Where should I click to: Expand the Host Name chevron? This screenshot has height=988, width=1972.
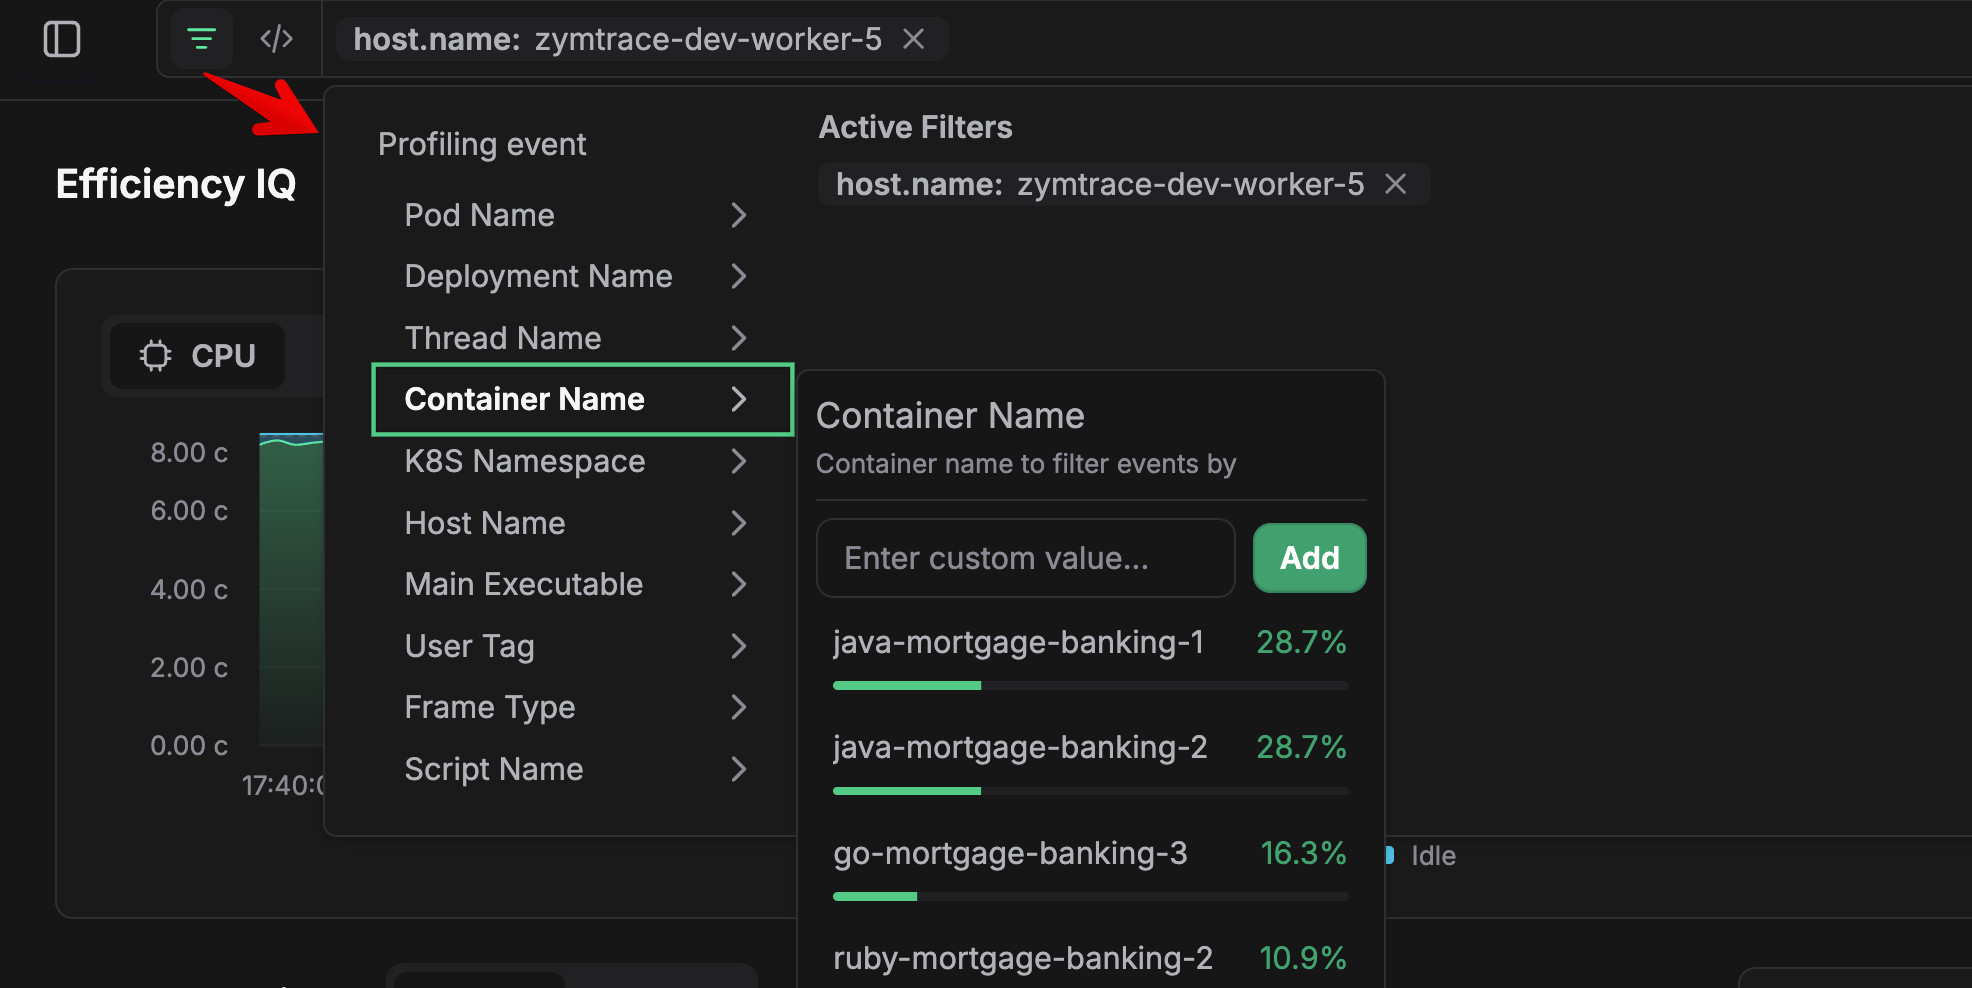coord(738,523)
